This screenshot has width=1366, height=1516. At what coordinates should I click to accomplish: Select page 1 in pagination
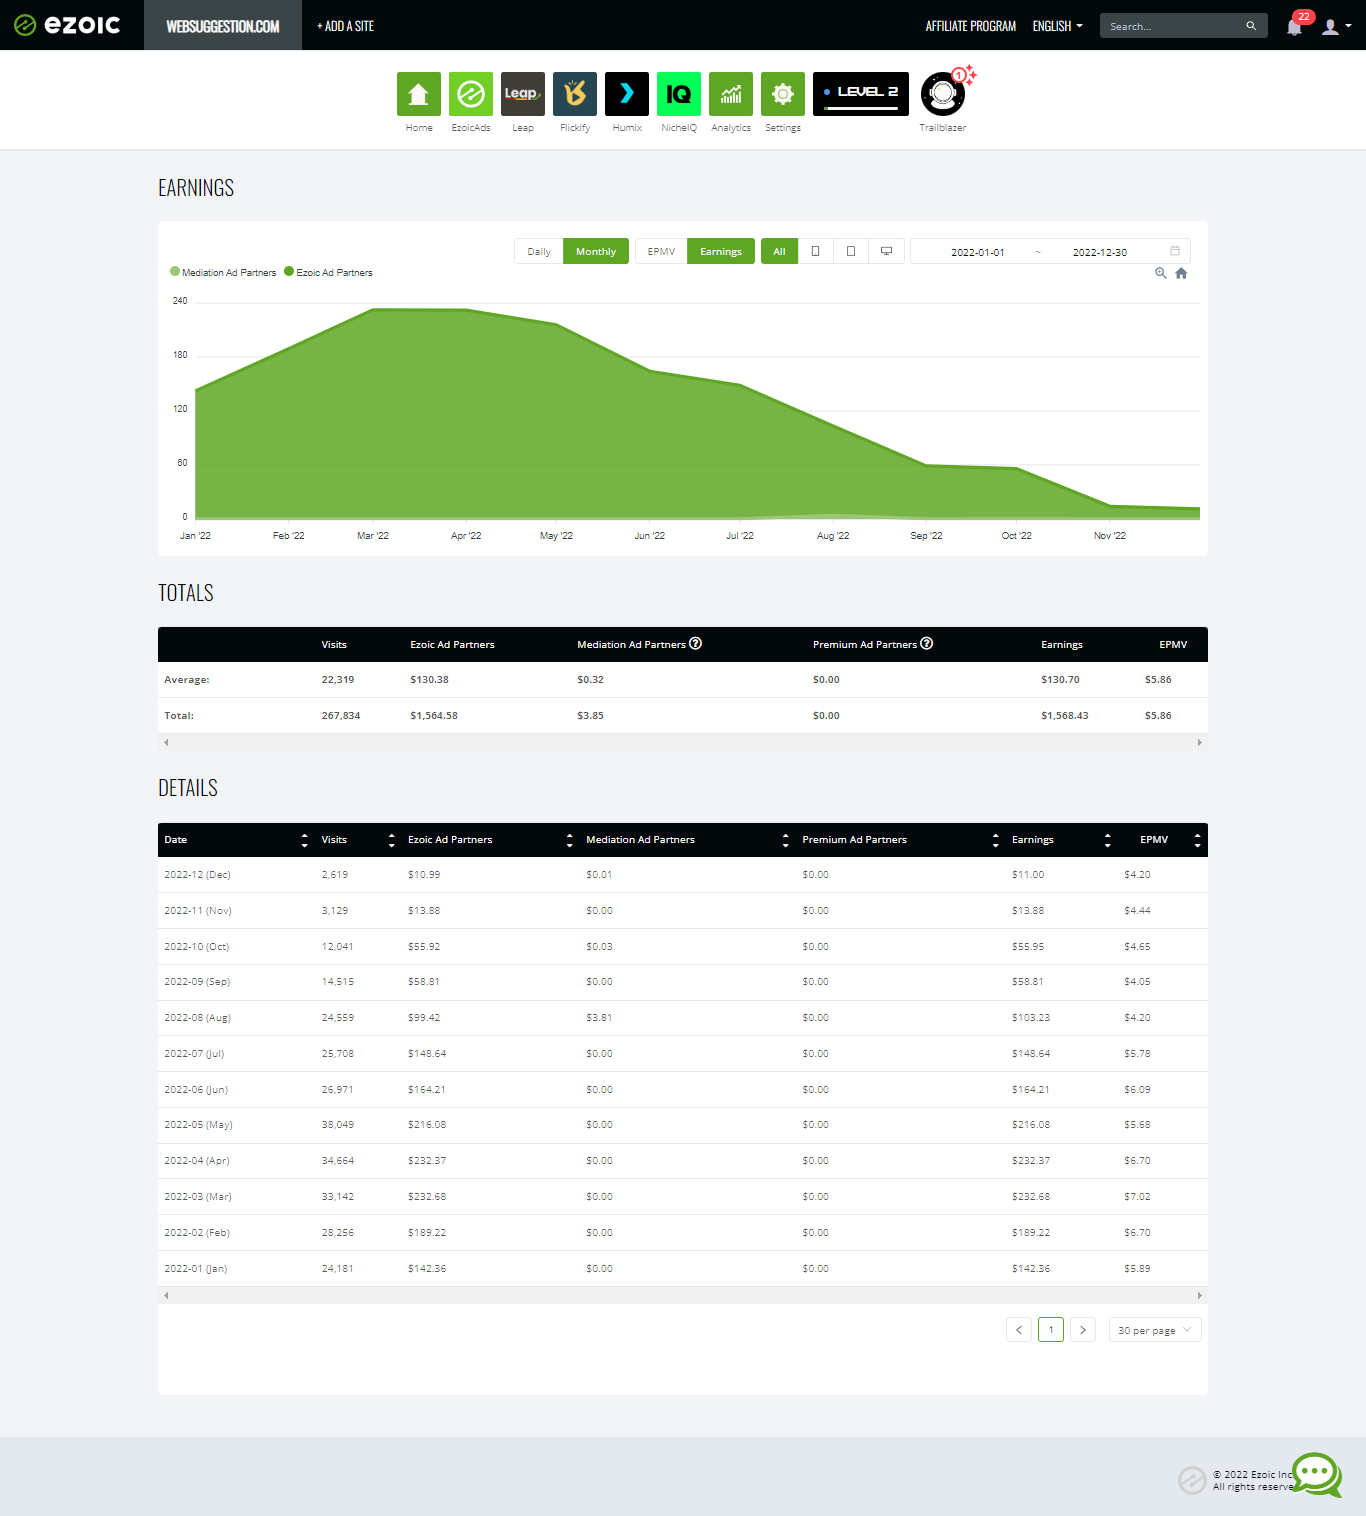[x=1051, y=1330]
